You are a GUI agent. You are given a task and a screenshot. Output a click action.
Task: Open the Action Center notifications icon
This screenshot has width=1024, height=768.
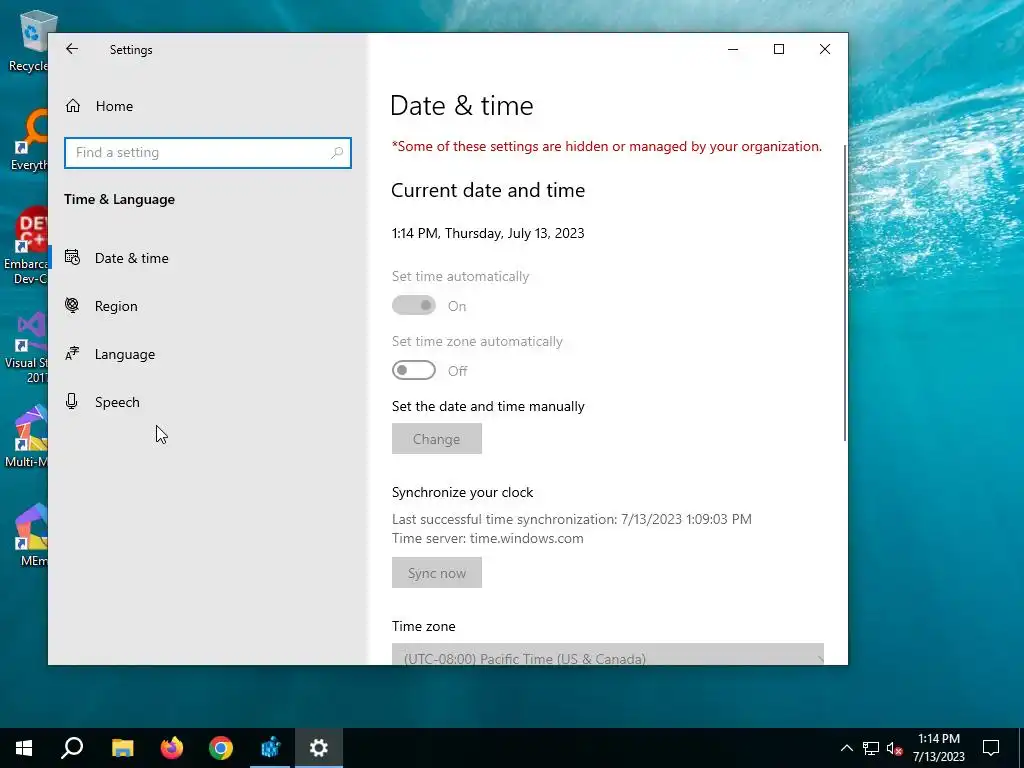tap(991, 748)
